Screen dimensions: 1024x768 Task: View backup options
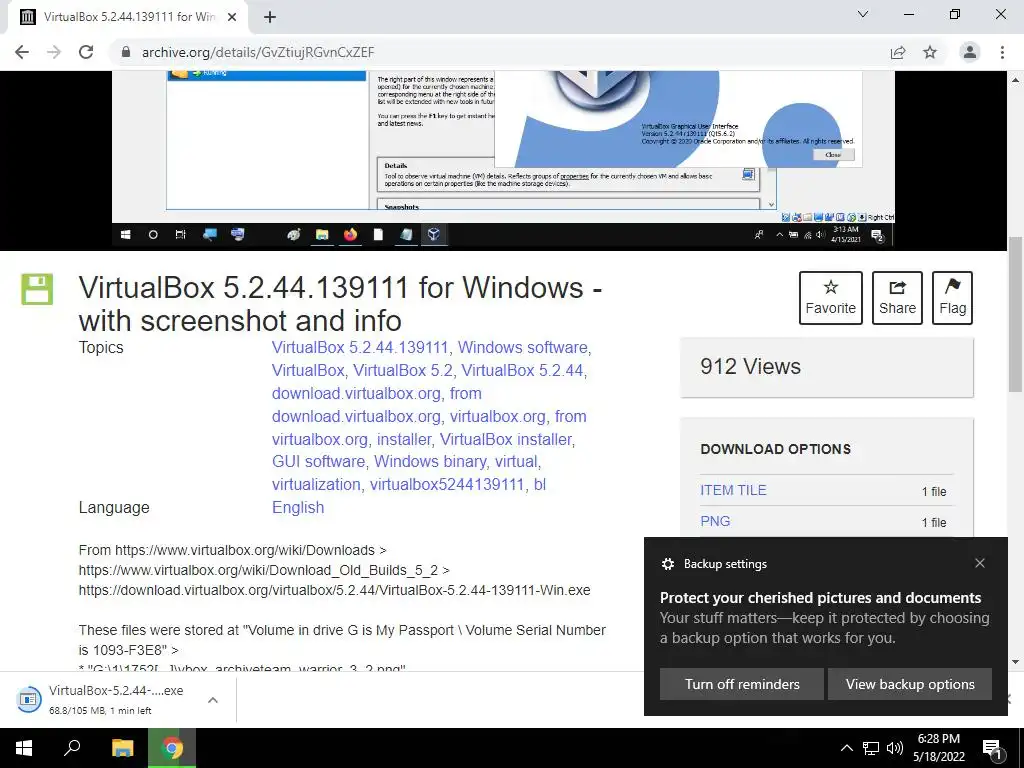point(910,684)
